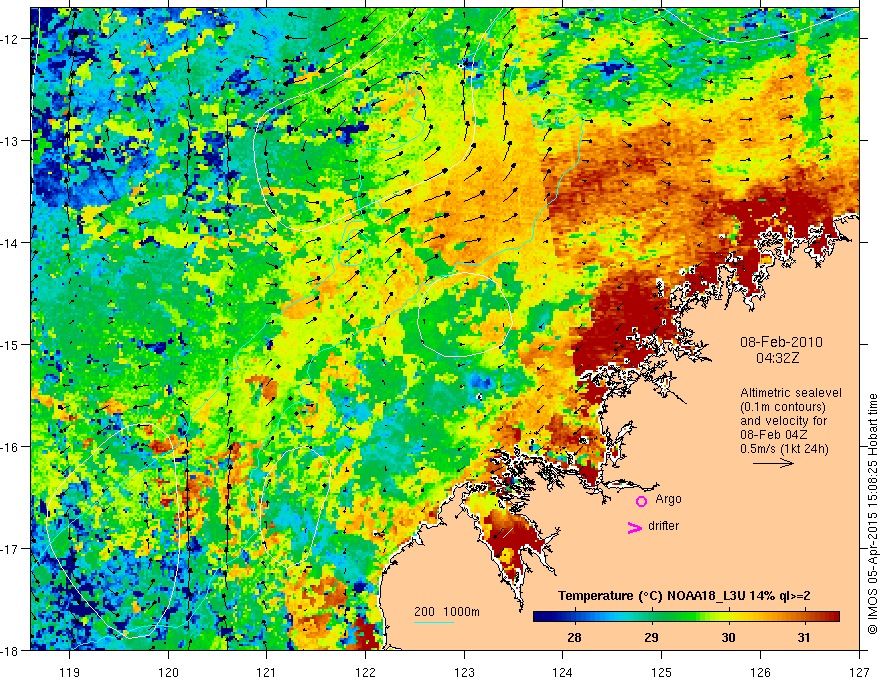Image resolution: width=880 pixels, height=680 pixels.
Task: Click the Temperature NOAA18_L3U title text
Action: tap(684, 595)
